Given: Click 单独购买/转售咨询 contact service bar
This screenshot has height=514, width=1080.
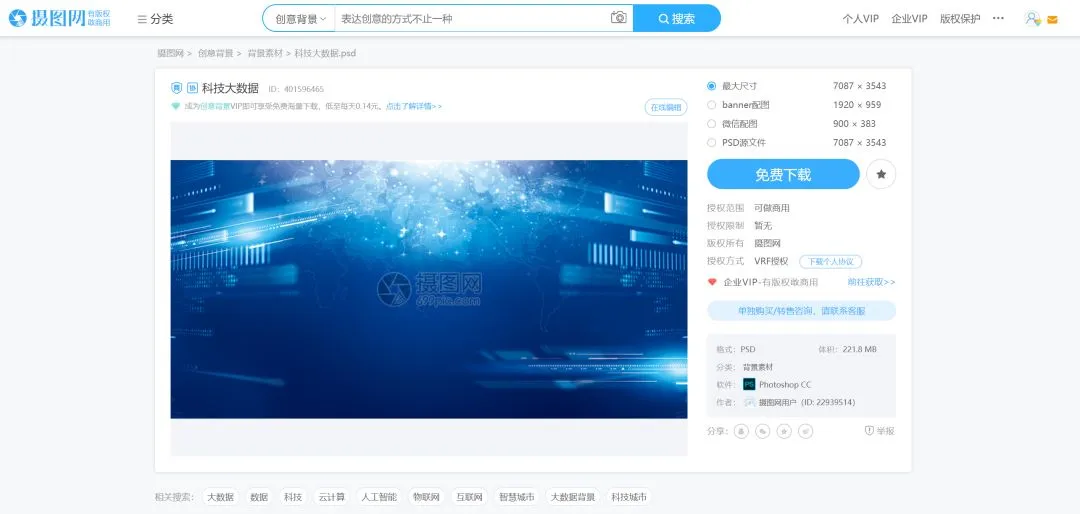Looking at the screenshot, I should coord(802,311).
